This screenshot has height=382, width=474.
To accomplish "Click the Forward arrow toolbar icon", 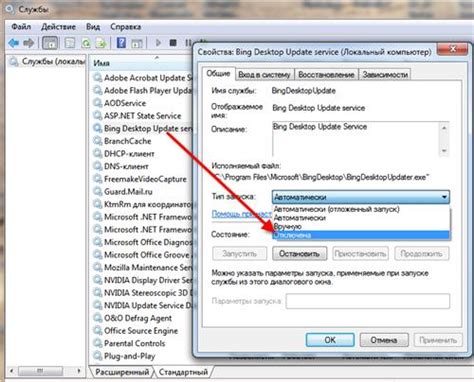I will (29, 43).
